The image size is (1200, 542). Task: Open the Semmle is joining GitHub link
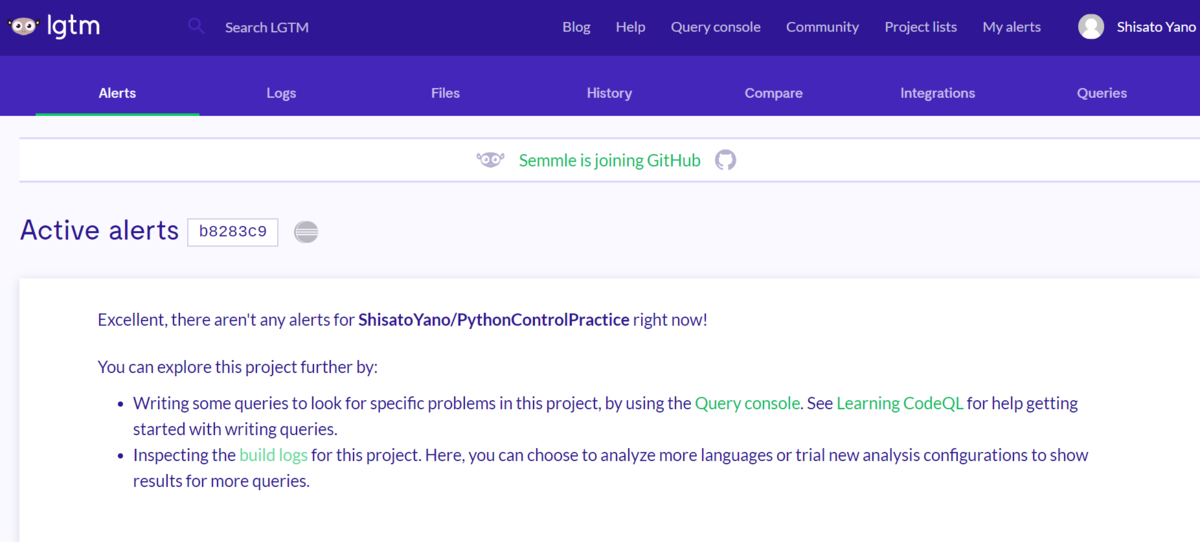pos(610,160)
